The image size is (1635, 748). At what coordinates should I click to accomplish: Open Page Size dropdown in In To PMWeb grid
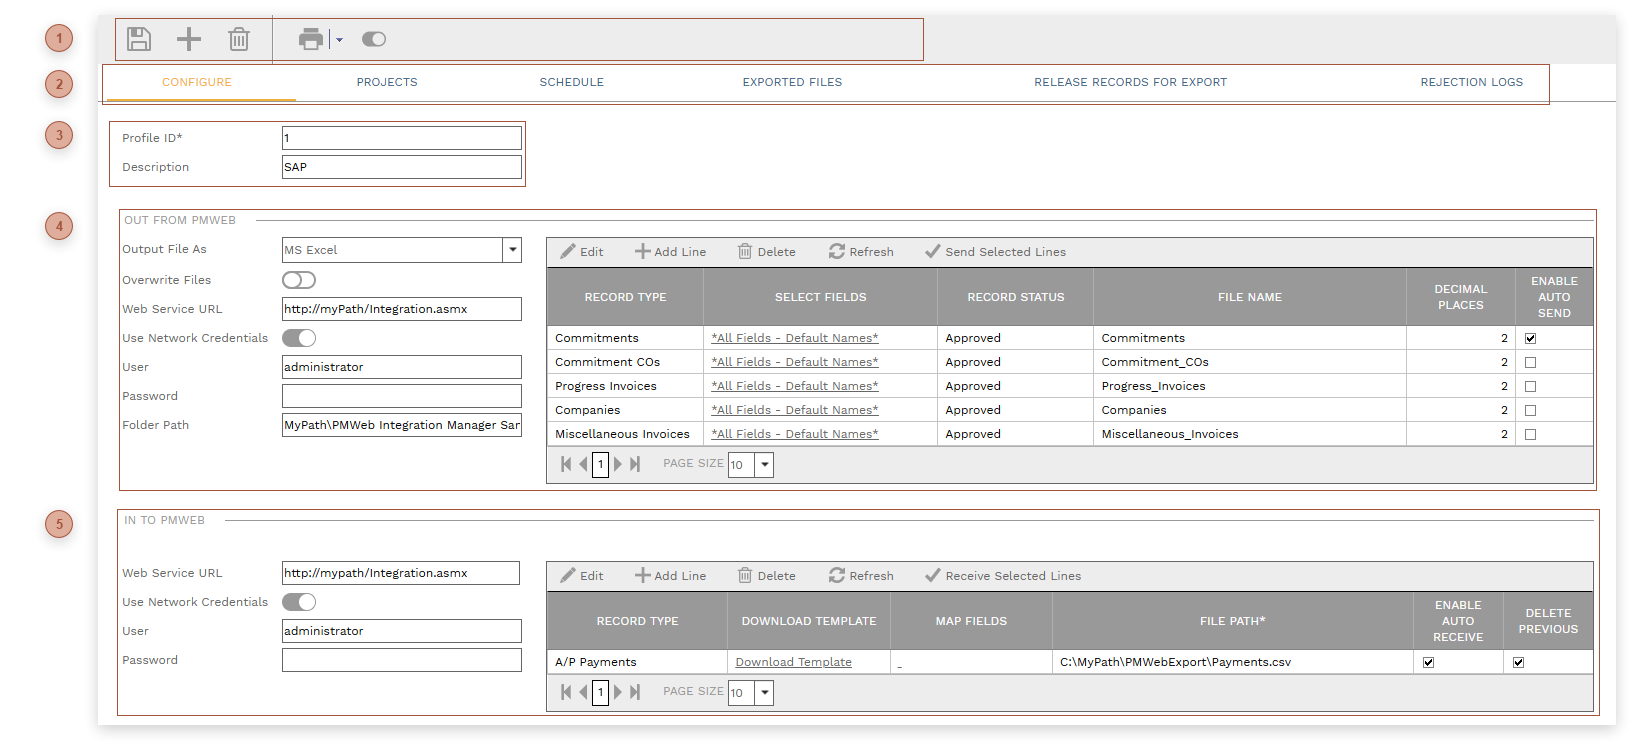(x=764, y=693)
